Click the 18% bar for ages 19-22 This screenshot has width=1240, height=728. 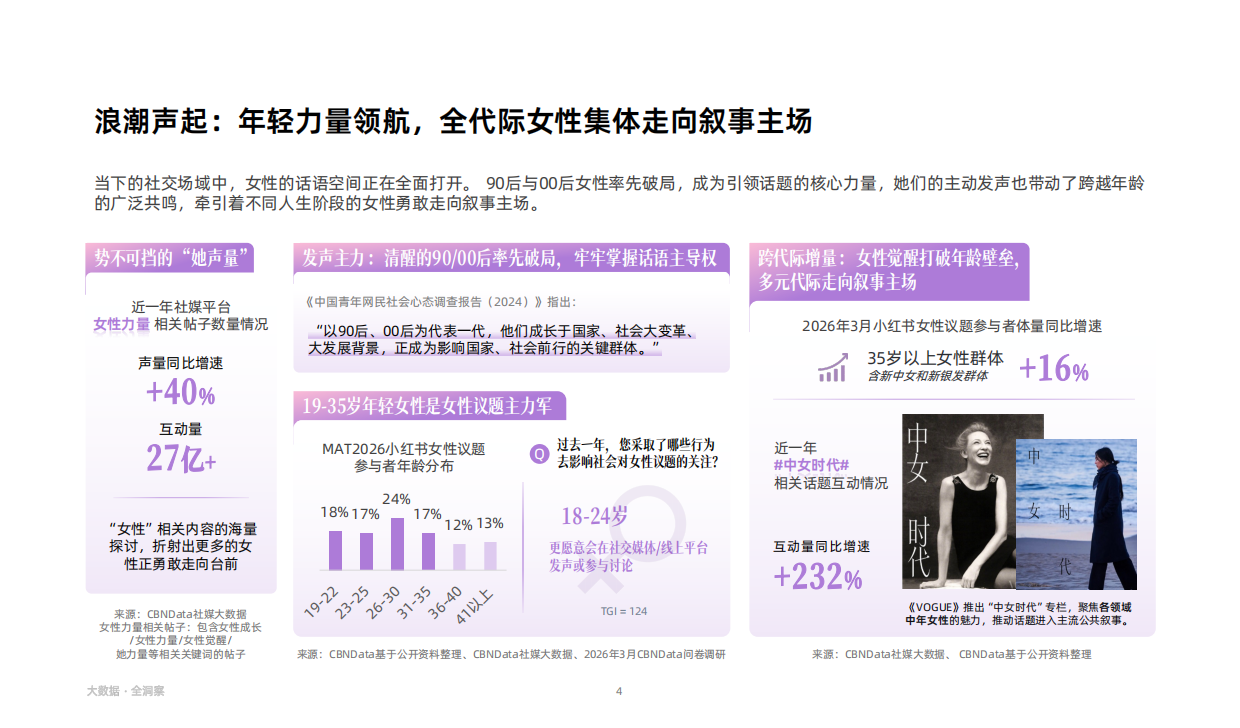(x=335, y=550)
